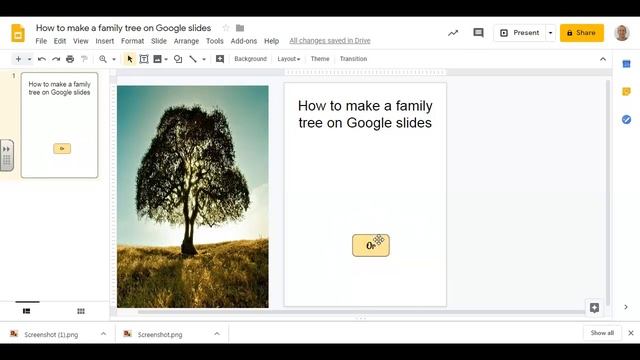This screenshot has height=360, width=640.
Task: Star the presentation title
Action: (x=226, y=28)
